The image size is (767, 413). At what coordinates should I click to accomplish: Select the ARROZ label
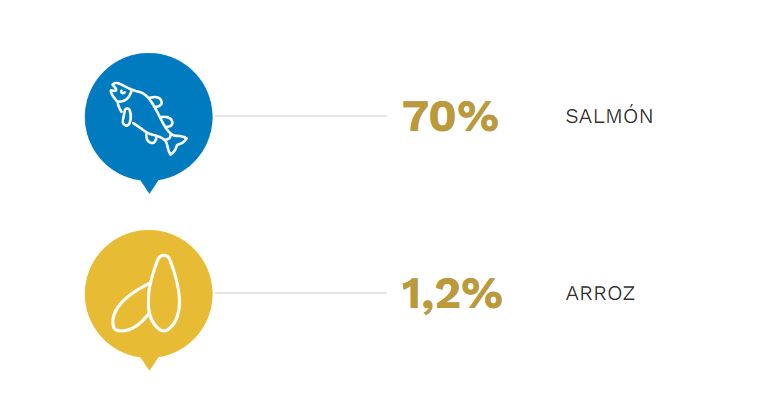[x=600, y=294]
